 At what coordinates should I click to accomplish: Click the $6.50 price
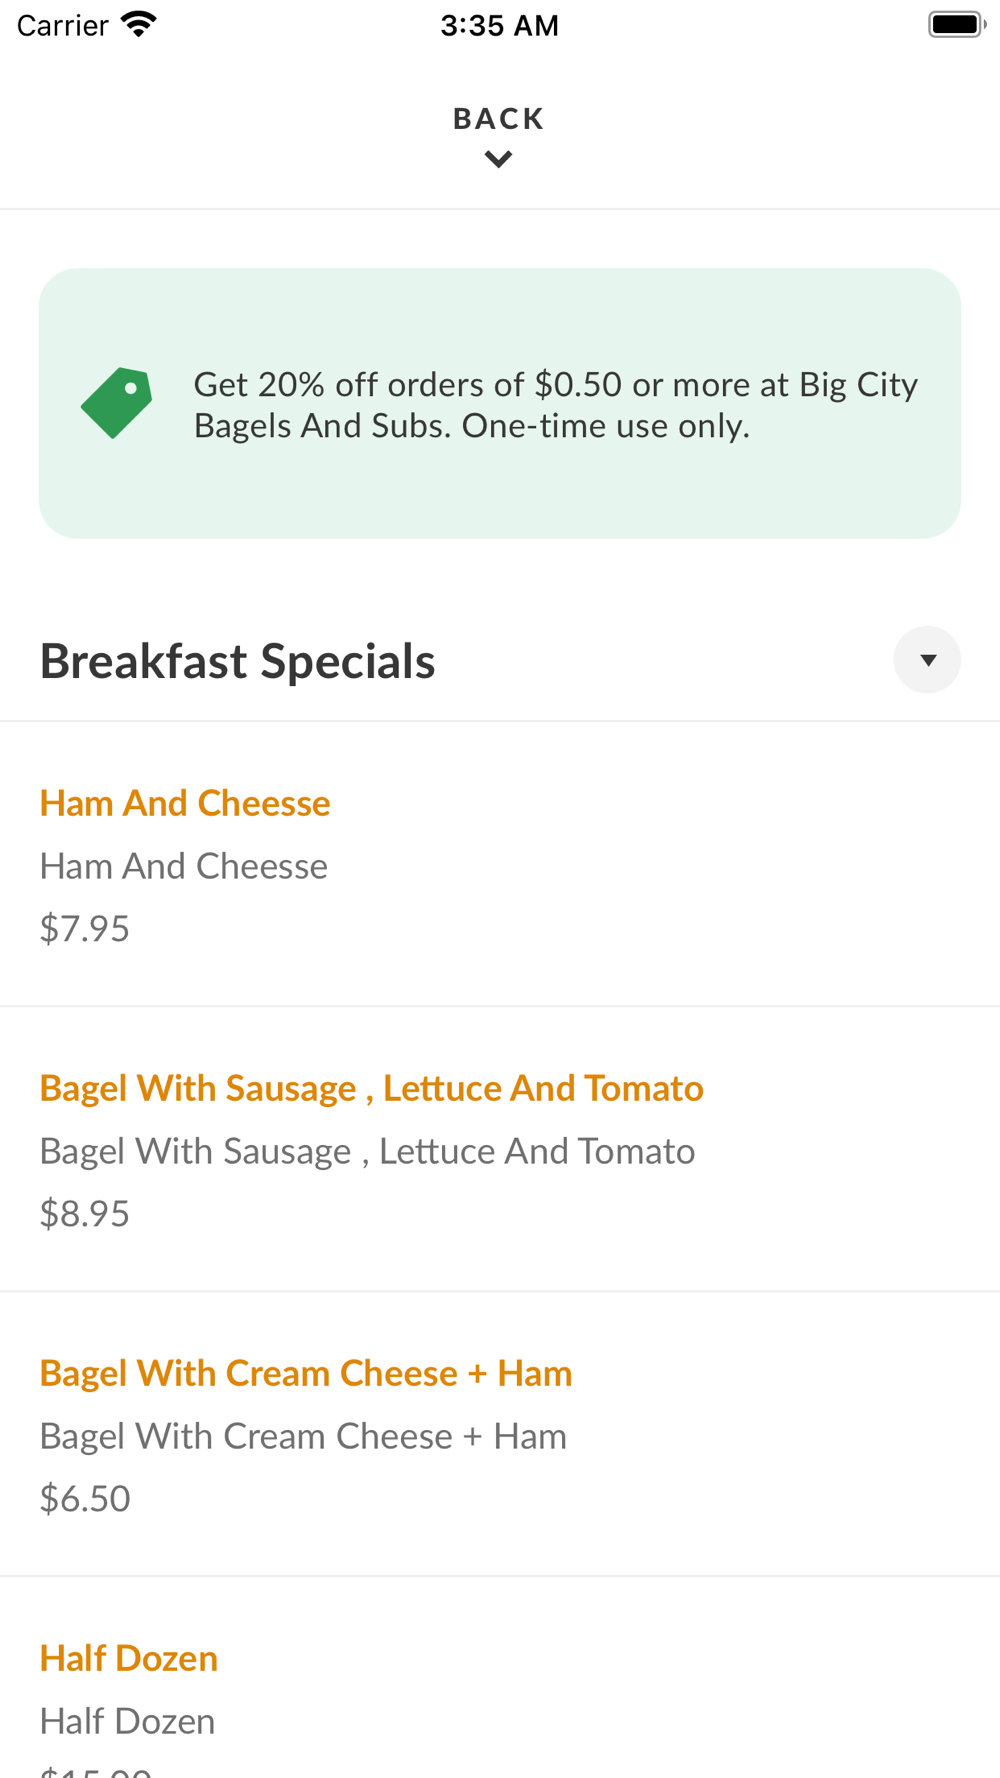[x=85, y=1499]
